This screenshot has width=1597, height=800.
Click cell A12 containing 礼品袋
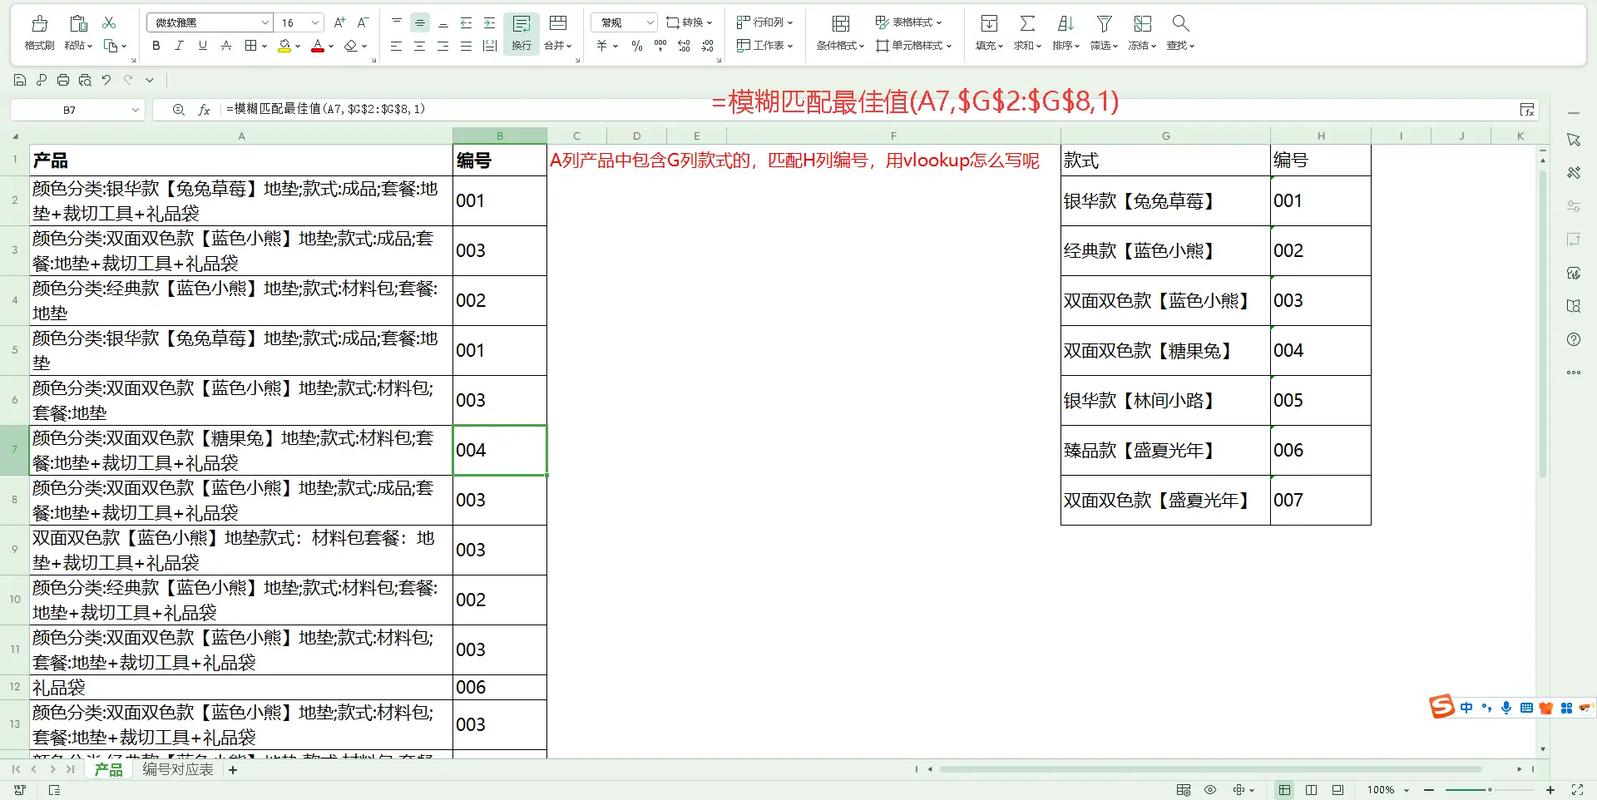click(240, 687)
